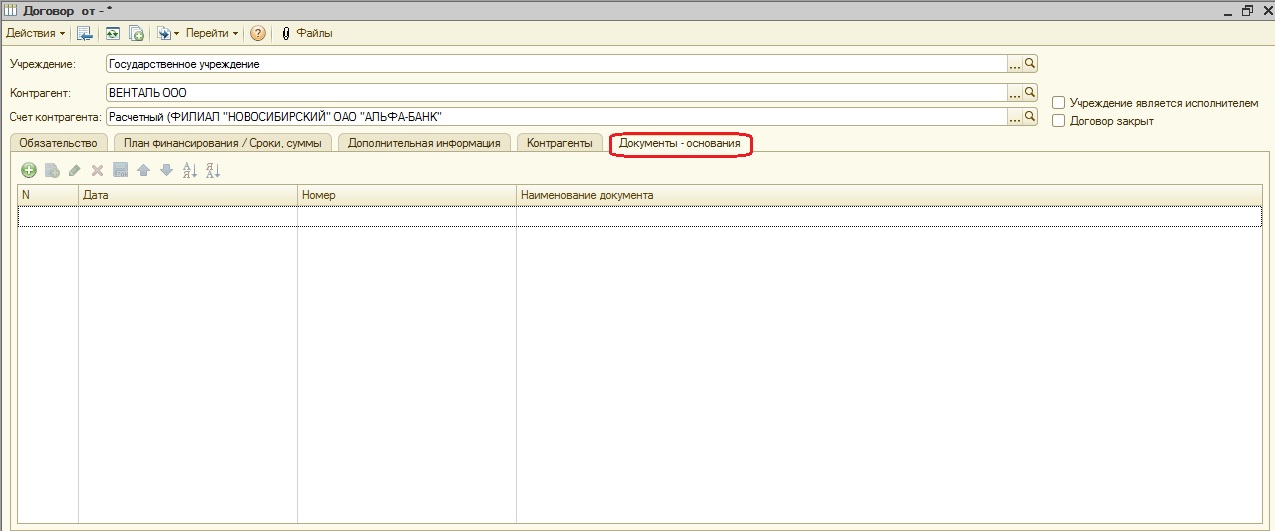This screenshot has width=1275, height=531.
Task: Click magnifier icon of Учреждение field
Action: [x=1030, y=64]
